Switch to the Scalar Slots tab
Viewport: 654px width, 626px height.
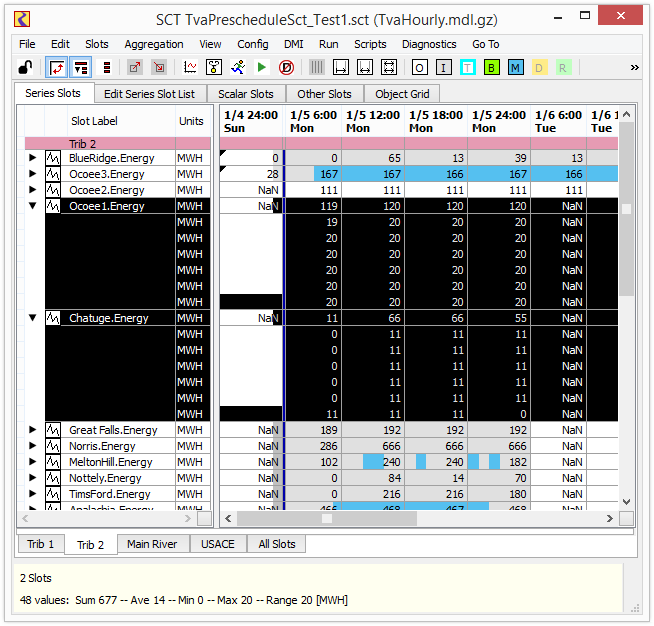click(x=246, y=94)
